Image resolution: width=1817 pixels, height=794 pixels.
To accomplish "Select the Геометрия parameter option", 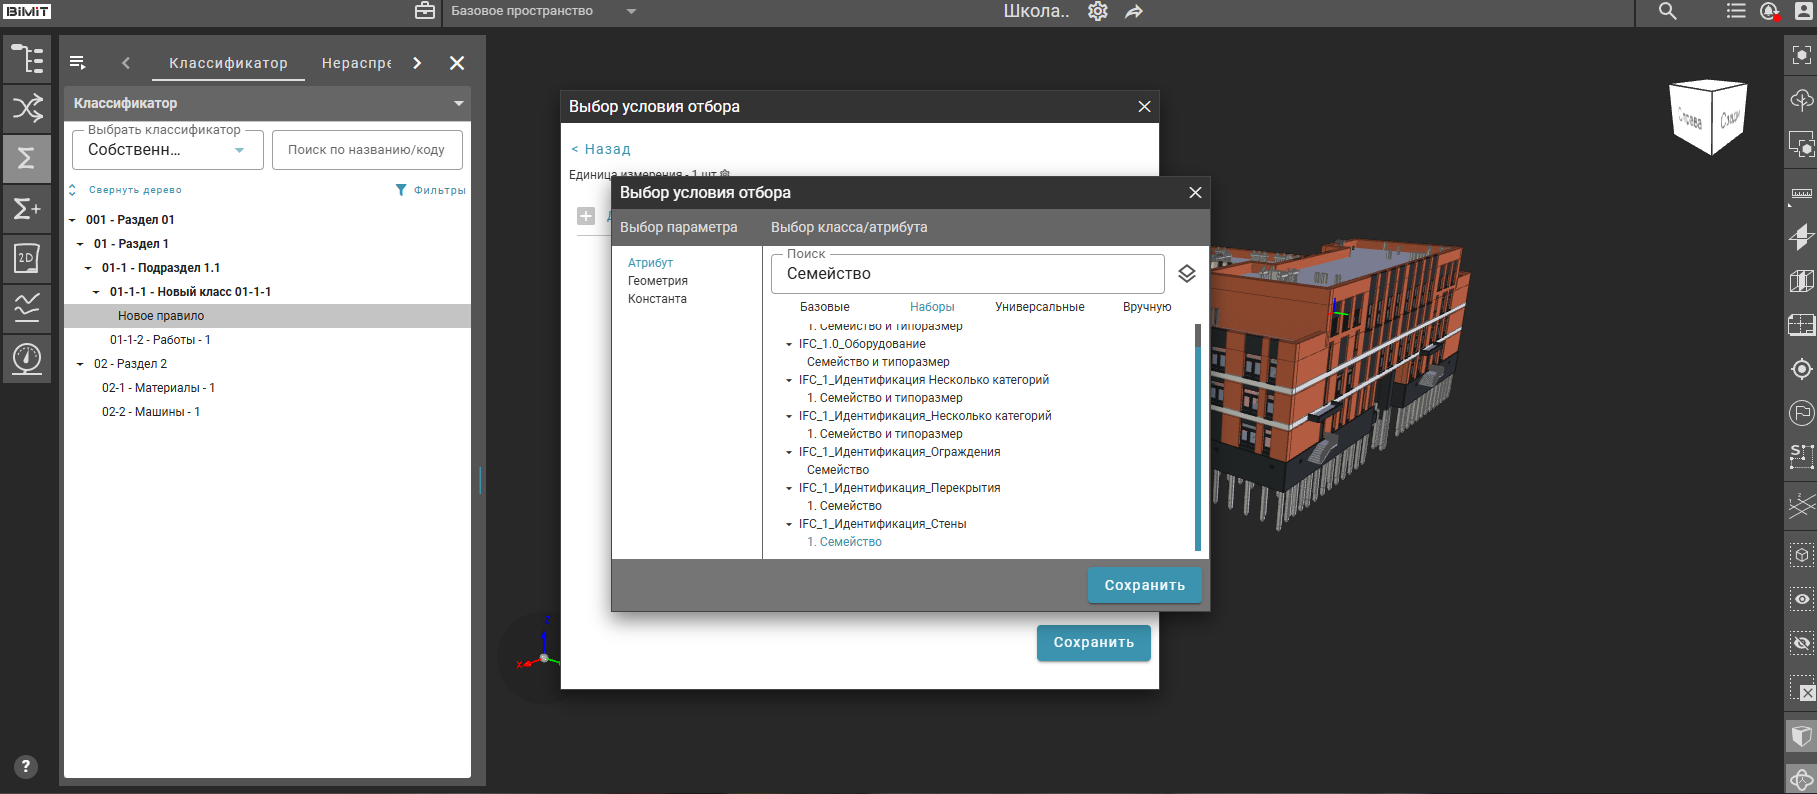I will coord(657,281).
